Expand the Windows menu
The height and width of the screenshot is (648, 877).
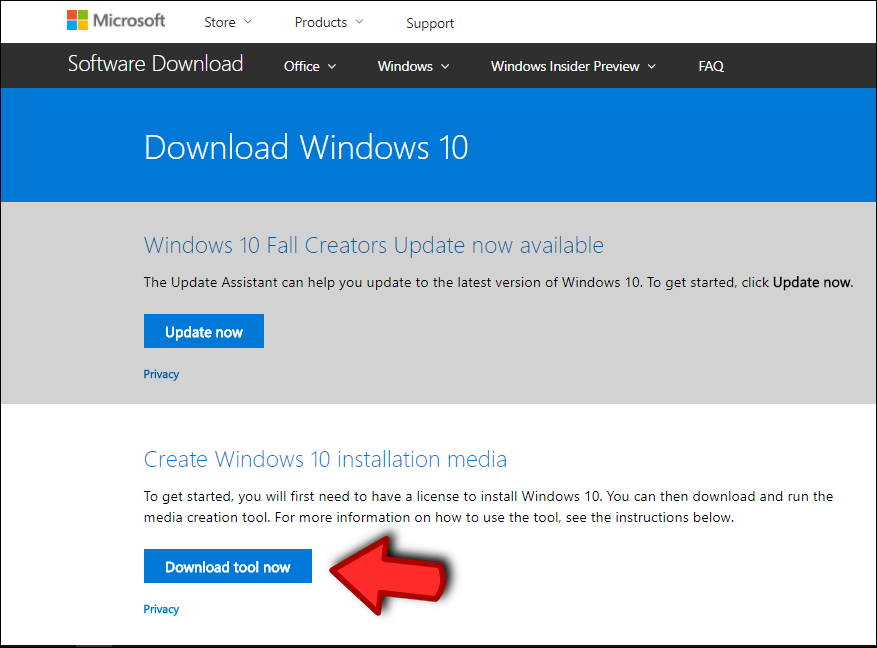(x=413, y=66)
